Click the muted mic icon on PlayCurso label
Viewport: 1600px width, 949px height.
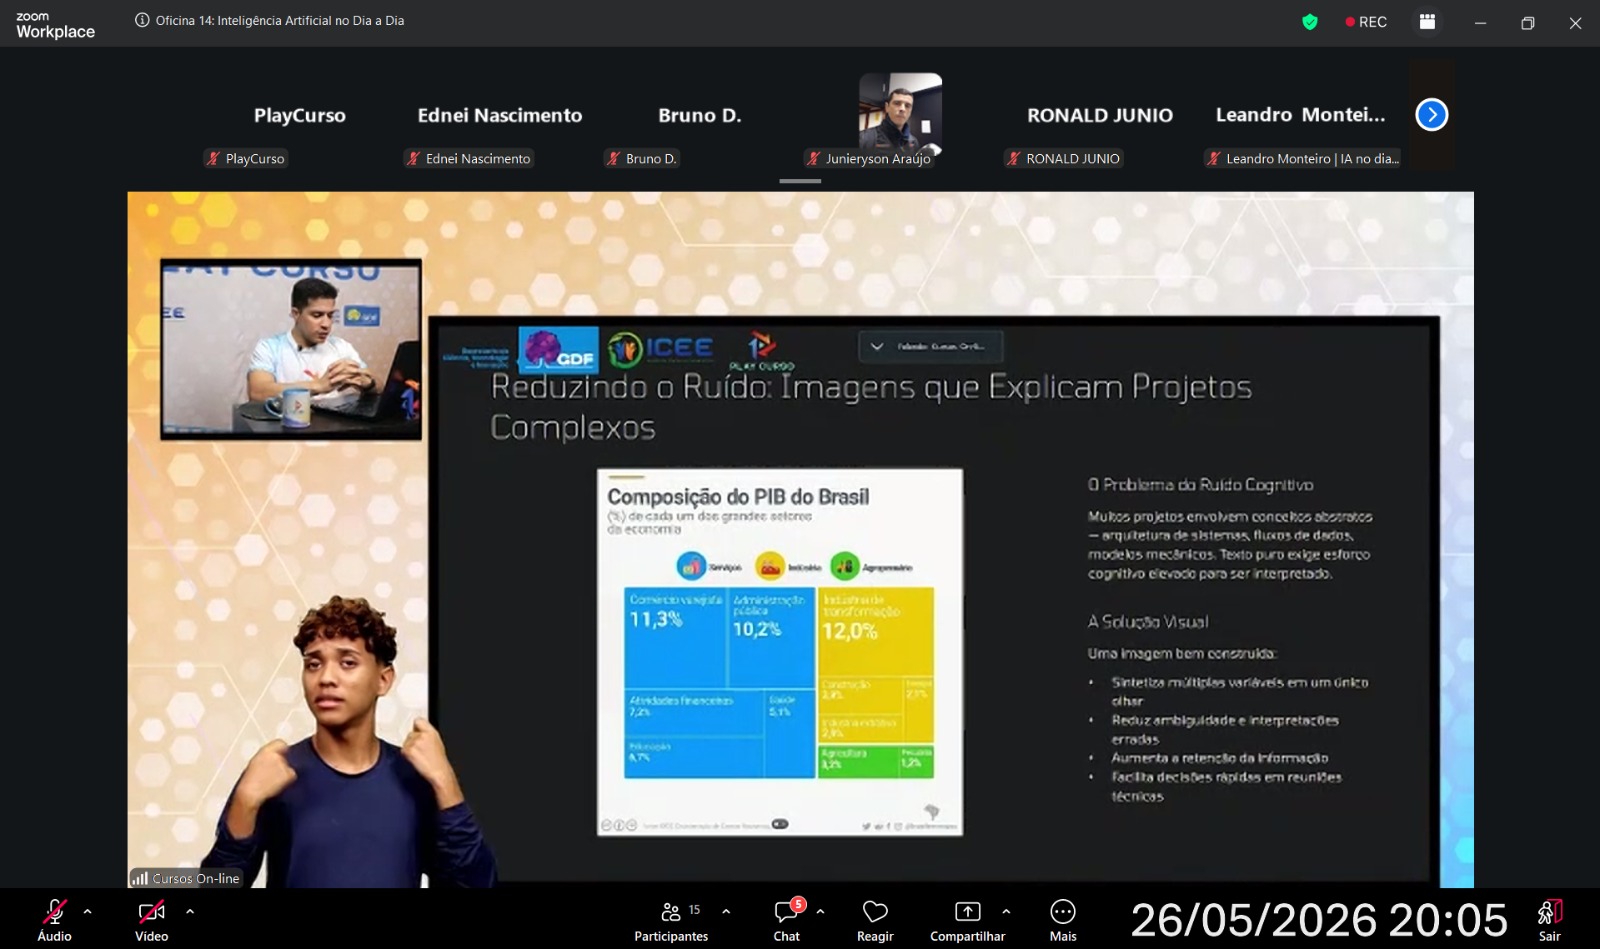click(x=213, y=158)
